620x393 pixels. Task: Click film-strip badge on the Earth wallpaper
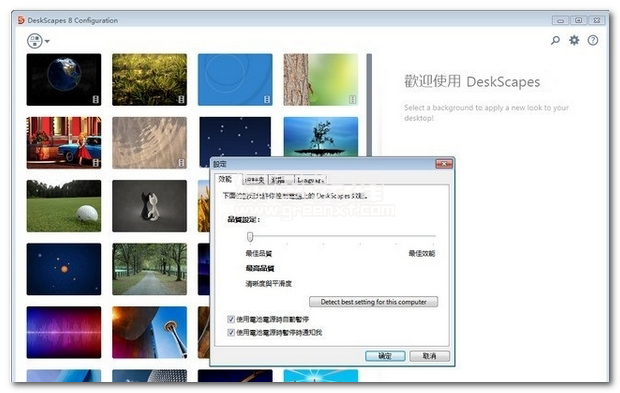tap(95, 99)
